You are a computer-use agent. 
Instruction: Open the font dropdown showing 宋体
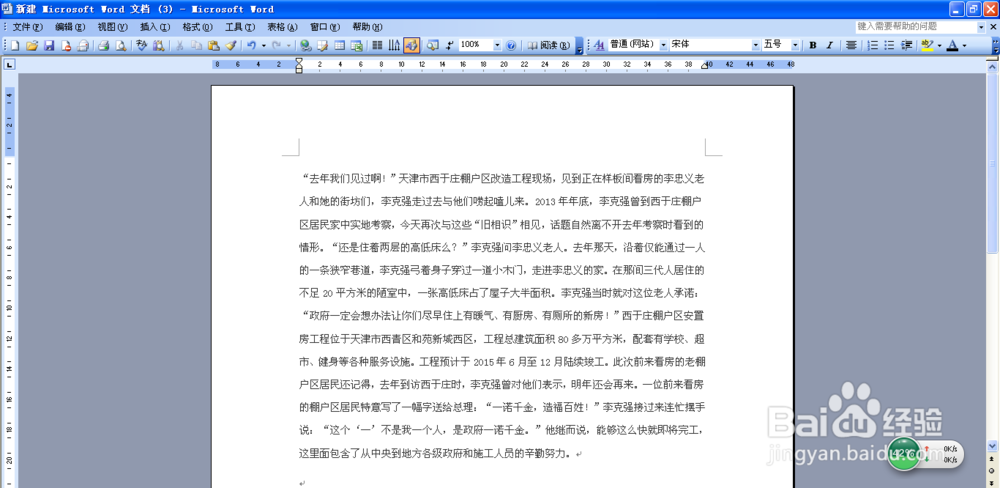[756, 45]
